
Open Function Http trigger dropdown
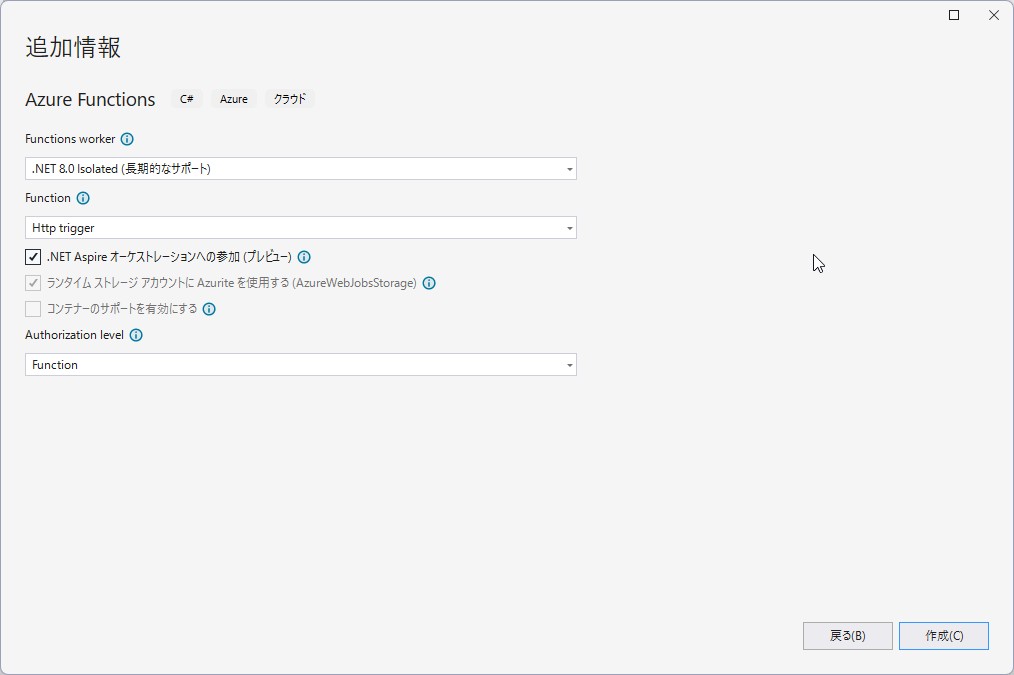[x=301, y=228]
